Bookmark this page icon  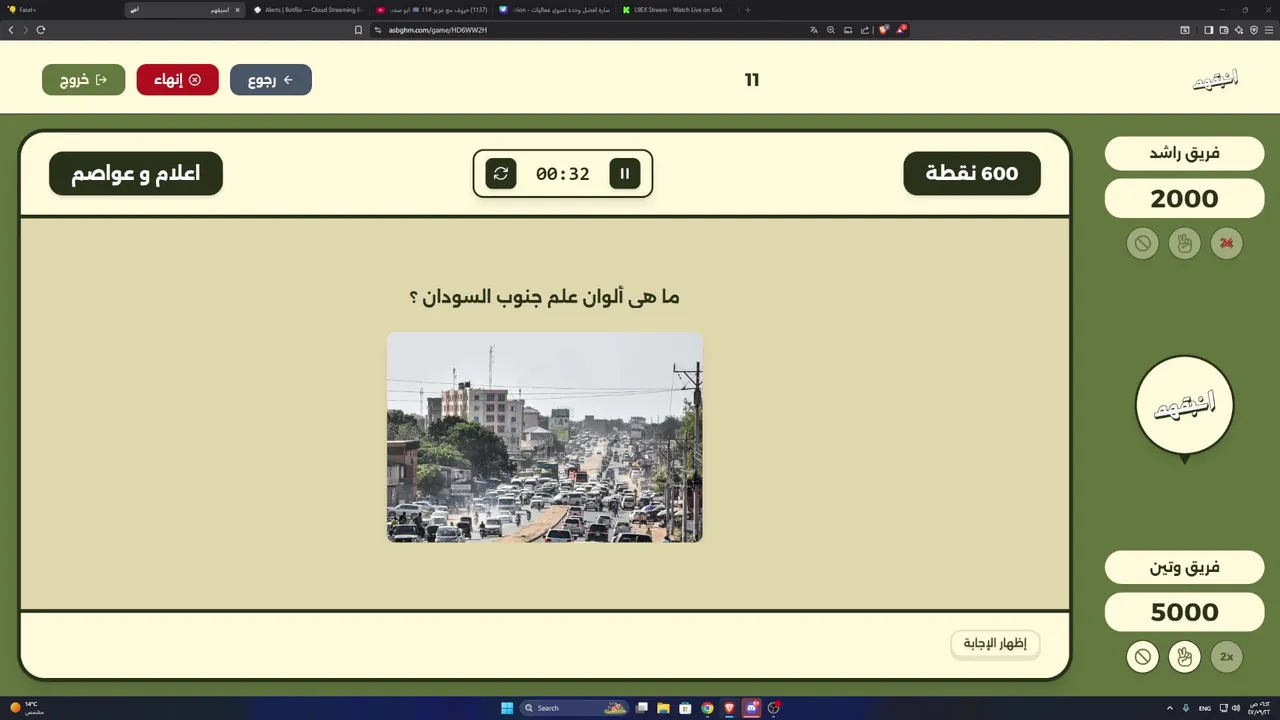pyautogui.click(x=358, y=30)
